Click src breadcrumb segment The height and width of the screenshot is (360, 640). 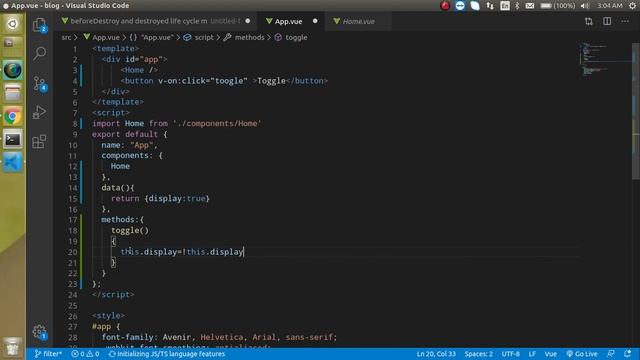[x=66, y=38]
